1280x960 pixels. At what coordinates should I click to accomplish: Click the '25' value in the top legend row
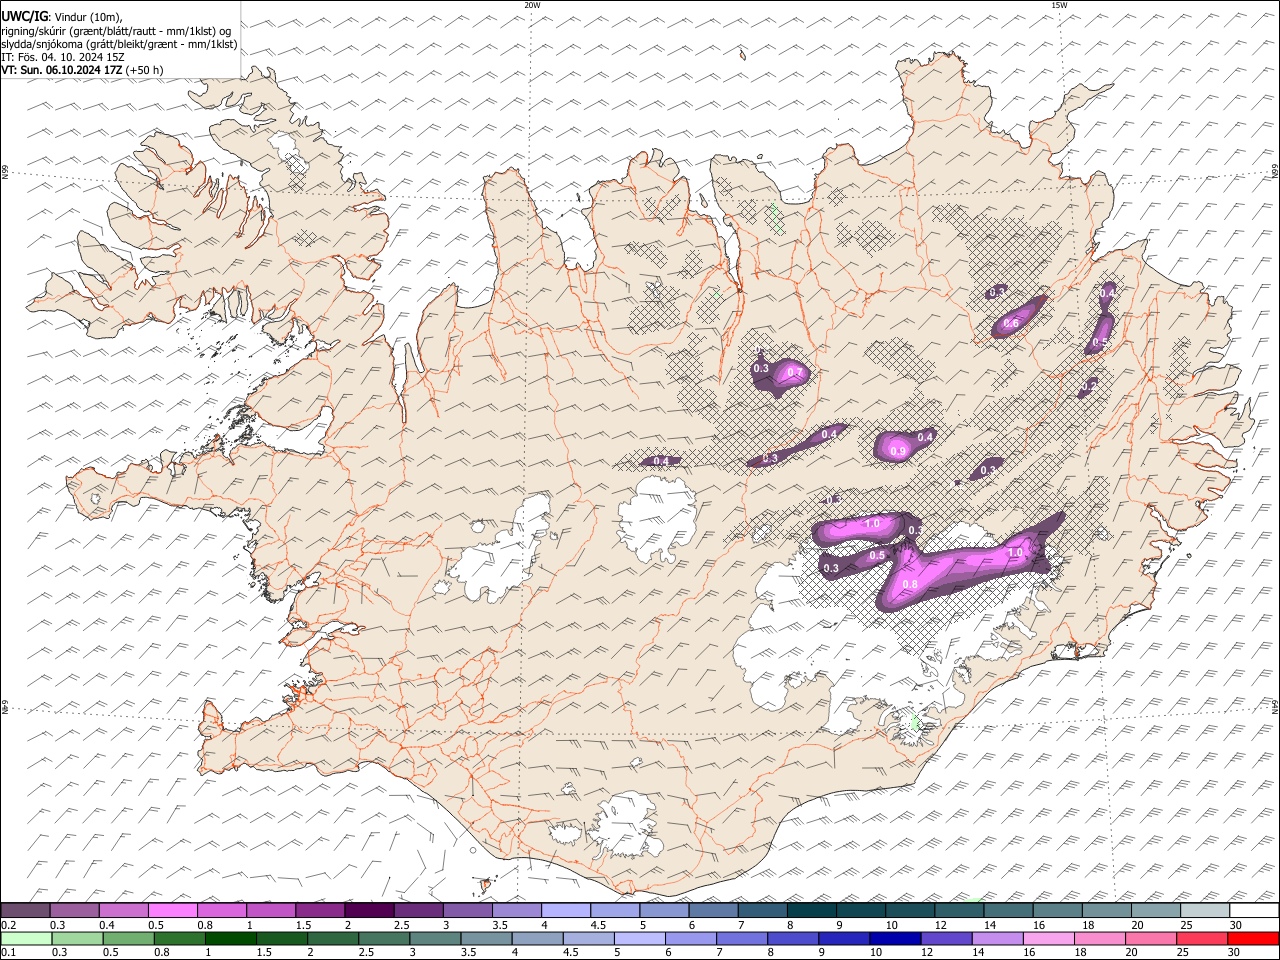click(1186, 925)
